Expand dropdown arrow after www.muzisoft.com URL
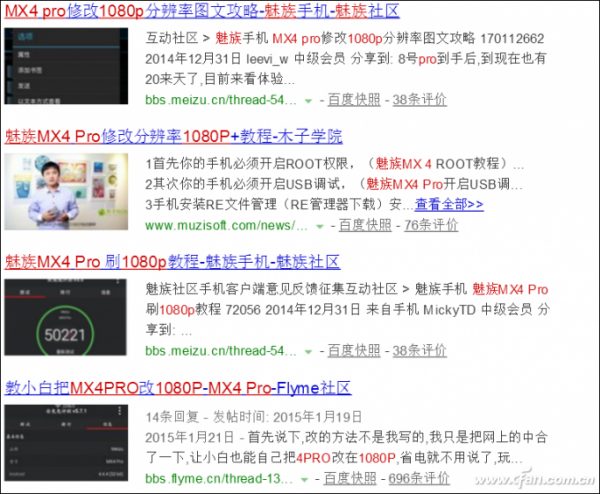The height and width of the screenshot is (494, 600). 320,227
